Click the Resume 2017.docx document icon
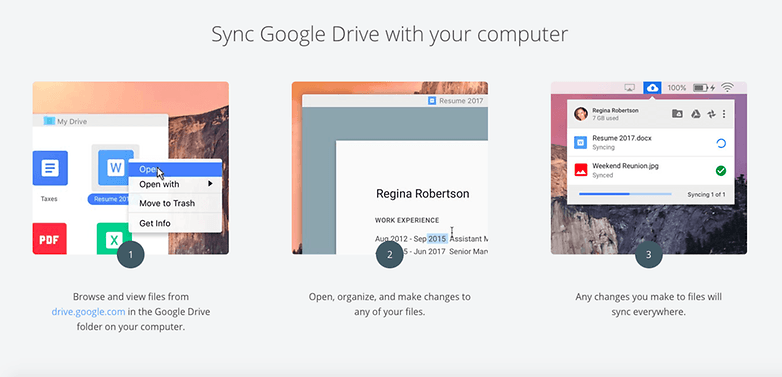This screenshot has width=782, height=377. (581, 143)
